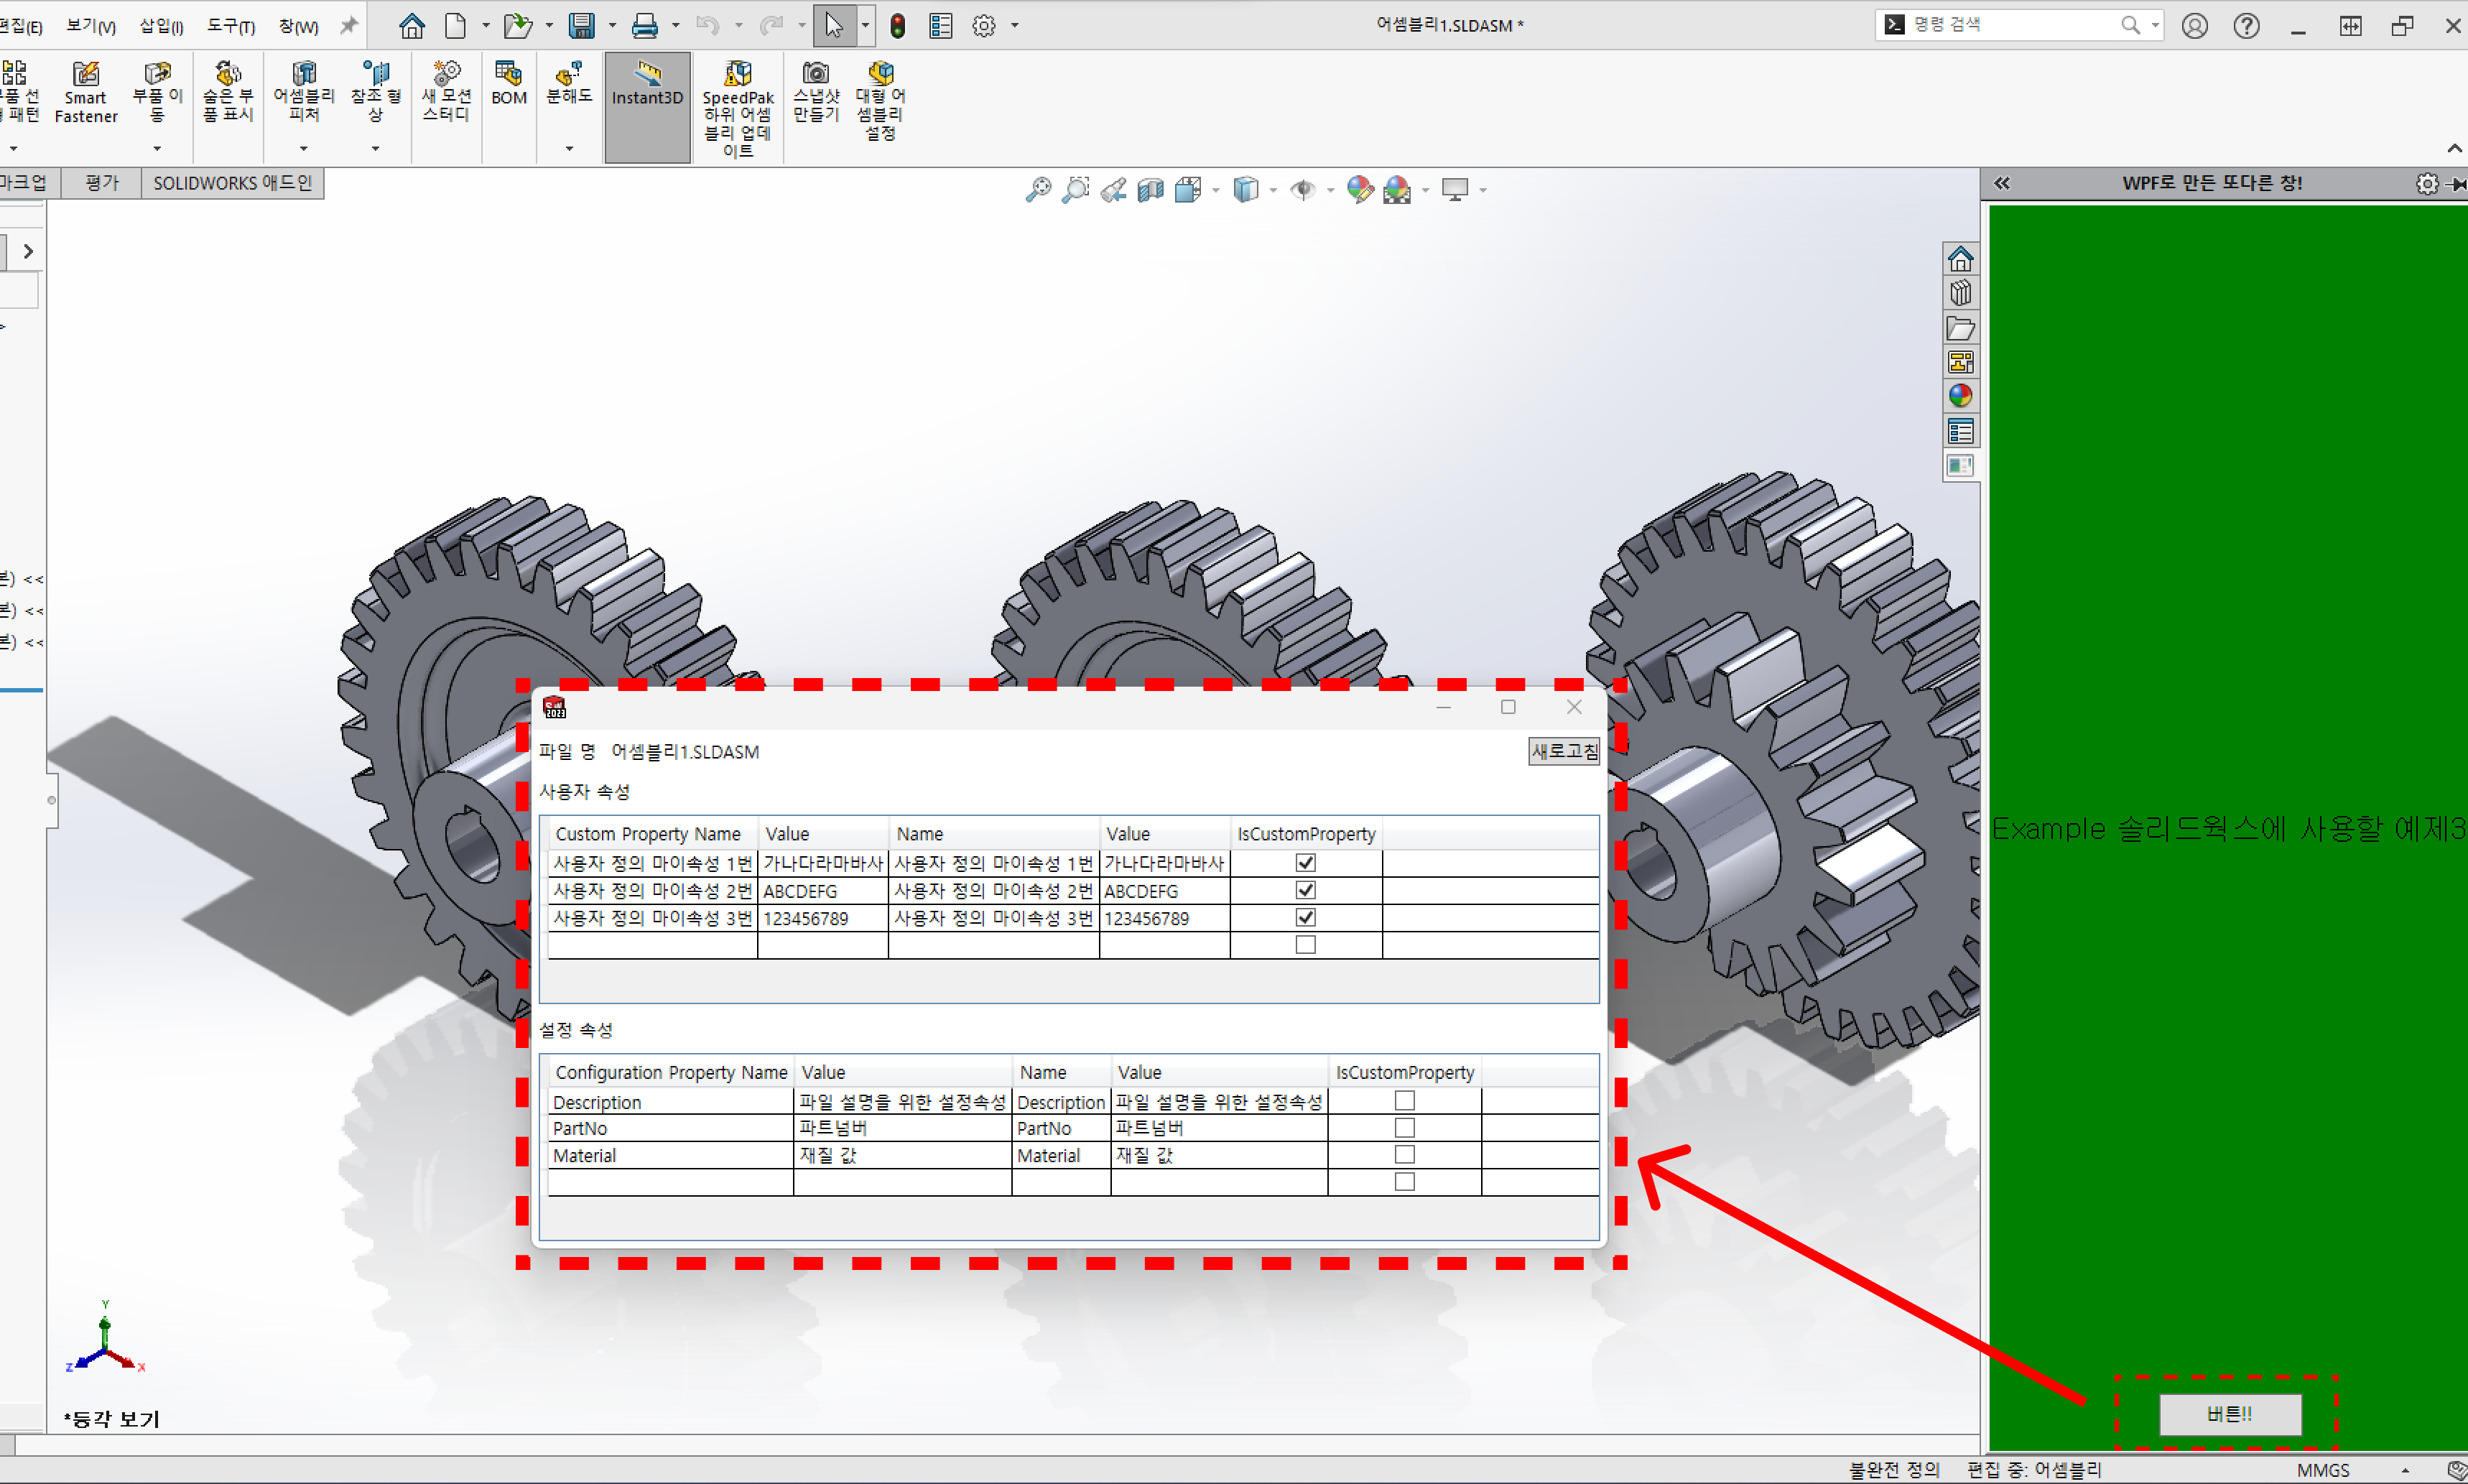Viewport: 2468px width, 1484px height.
Task: Click the 명령 검색 command search field
Action: (x=2010, y=25)
